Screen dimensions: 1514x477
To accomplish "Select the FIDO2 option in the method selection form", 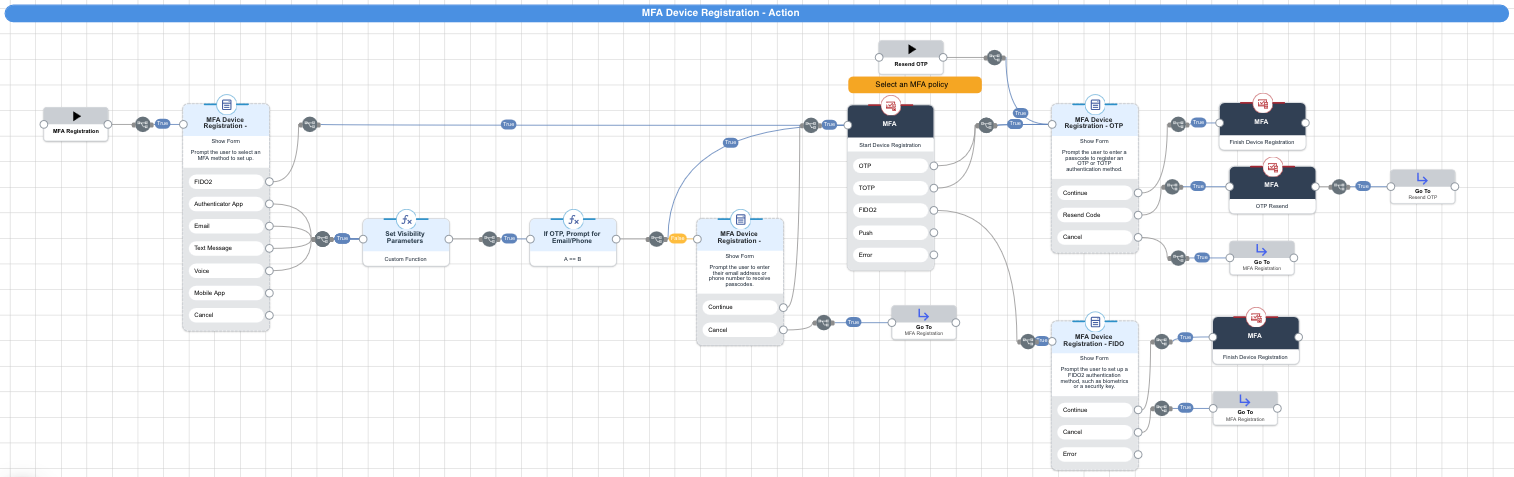I will pyautogui.click(x=226, y=182).
